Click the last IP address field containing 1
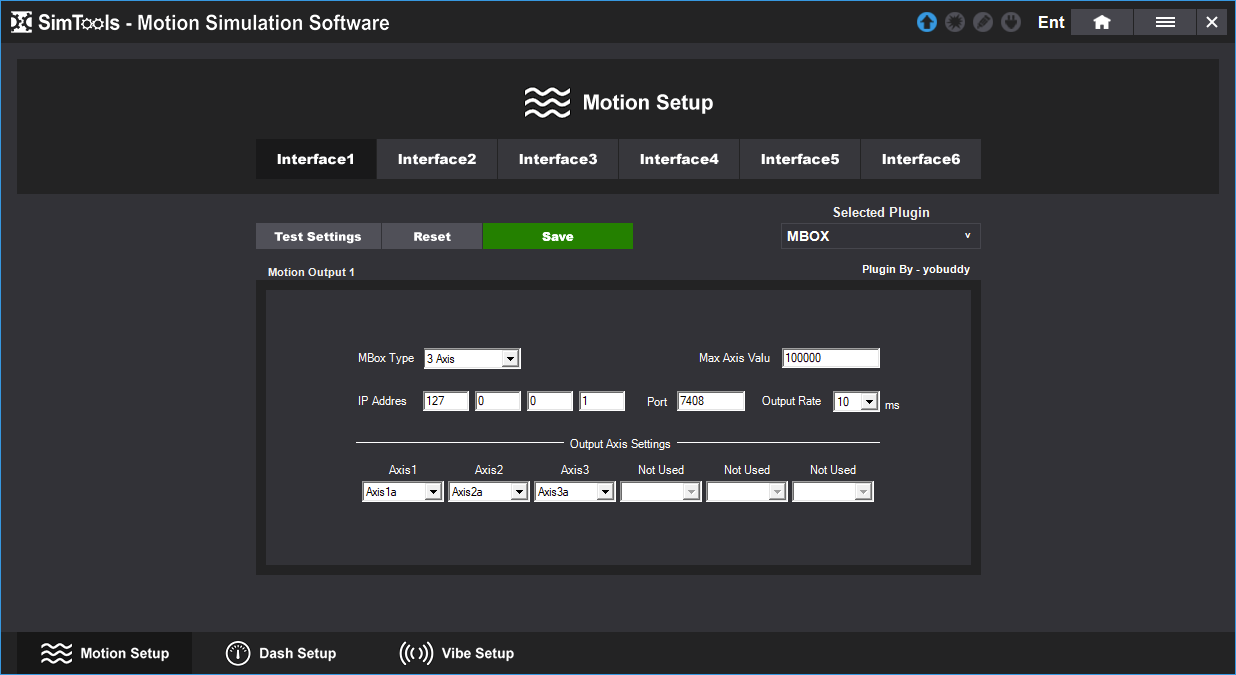Image resolution: width=1236 pixels, height=675 pixels. tap(602, 401)
